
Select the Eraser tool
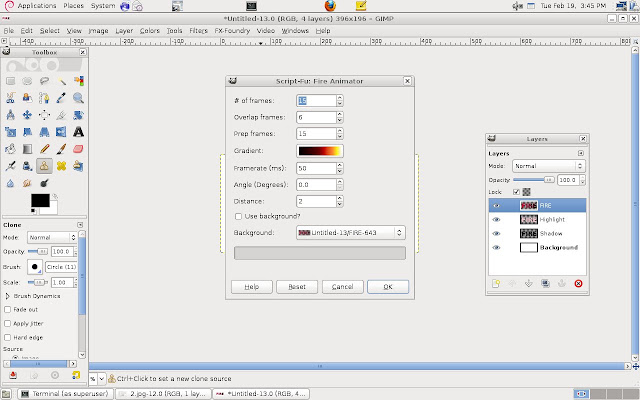click(x=78, y=149)
